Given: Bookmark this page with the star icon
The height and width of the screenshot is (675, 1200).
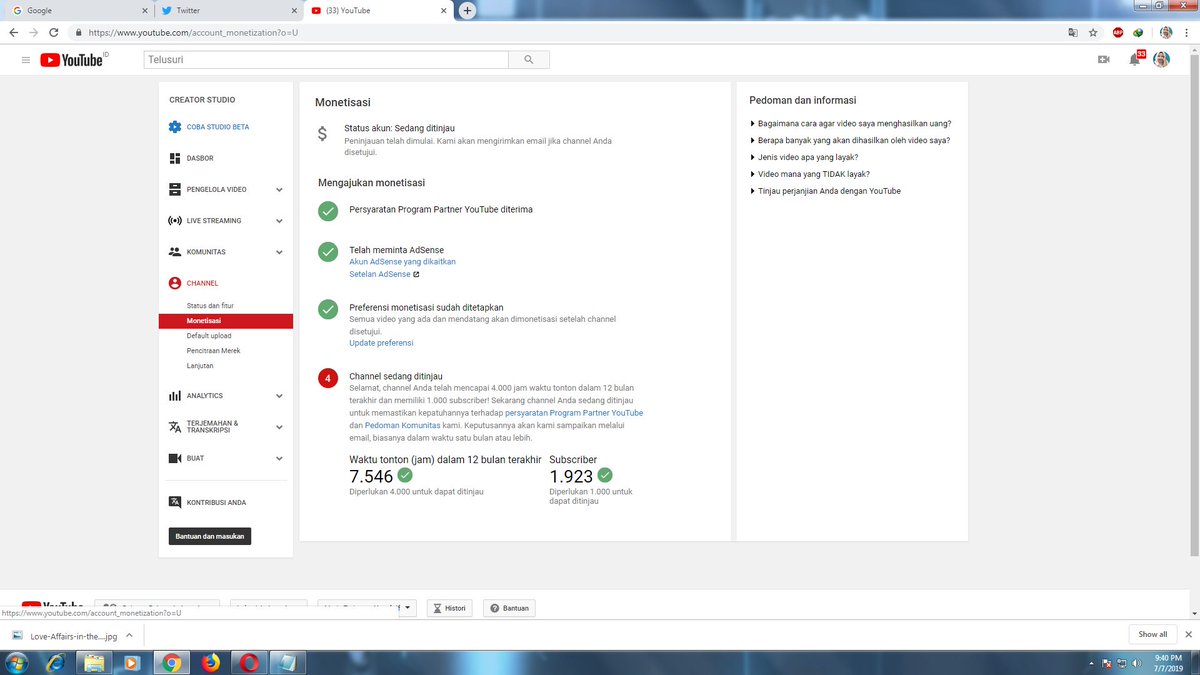Looking at the screenshot, I should (x=1093, y=32).
